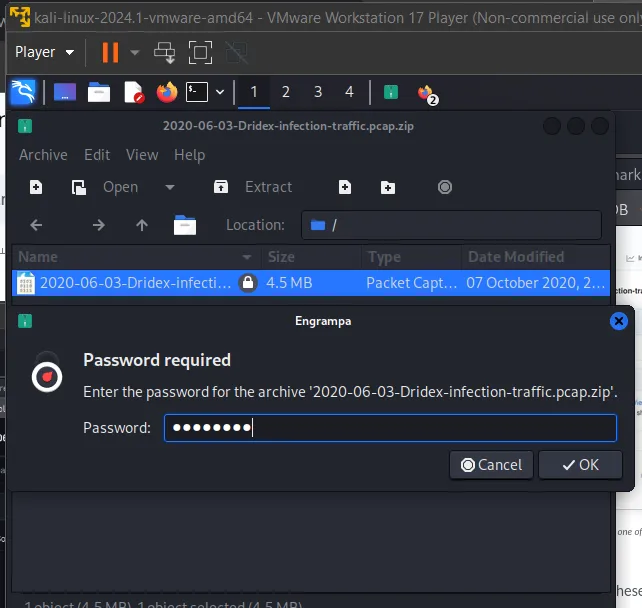Click the Location path field
The height and width of the screenshot is (608, 642).
click(x=451, y=225)
